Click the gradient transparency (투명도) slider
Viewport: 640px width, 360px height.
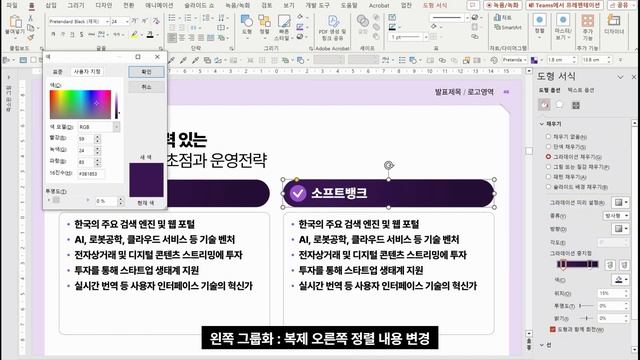click(587, 306)
